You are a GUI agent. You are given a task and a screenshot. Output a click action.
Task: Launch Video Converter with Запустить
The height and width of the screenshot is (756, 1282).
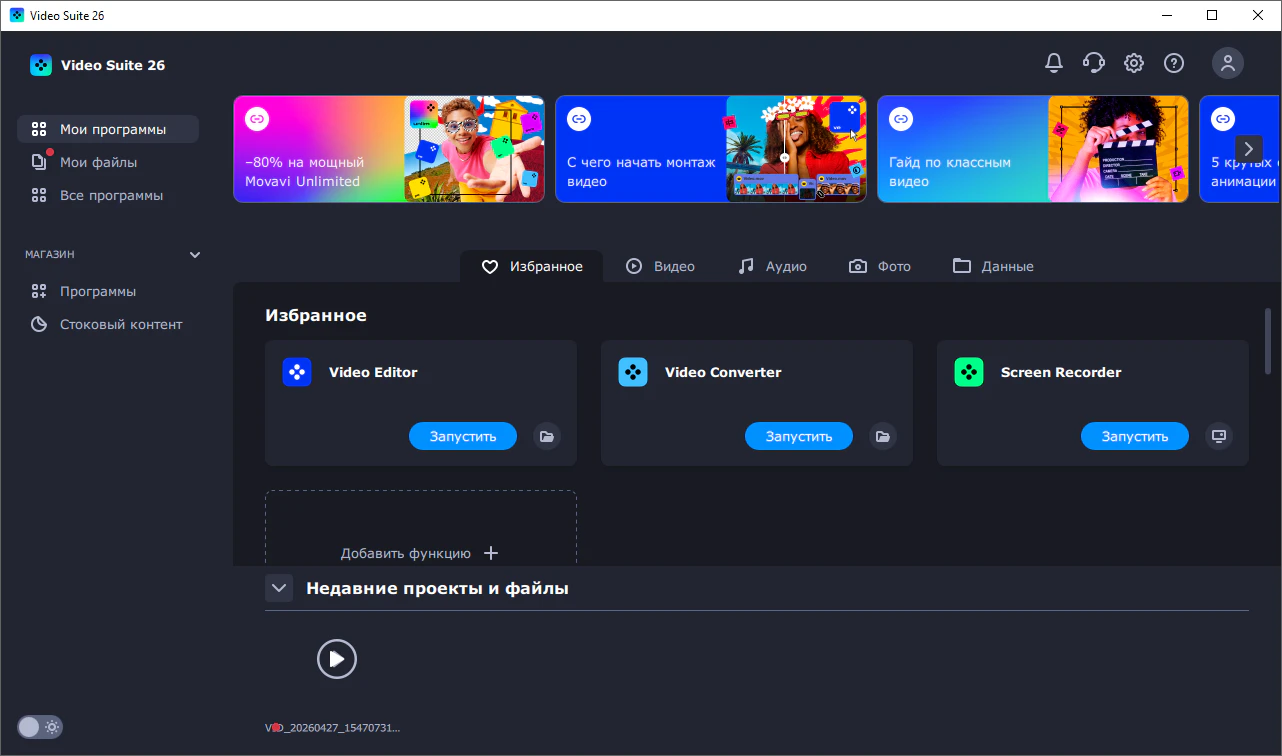(x=799, y=436)
